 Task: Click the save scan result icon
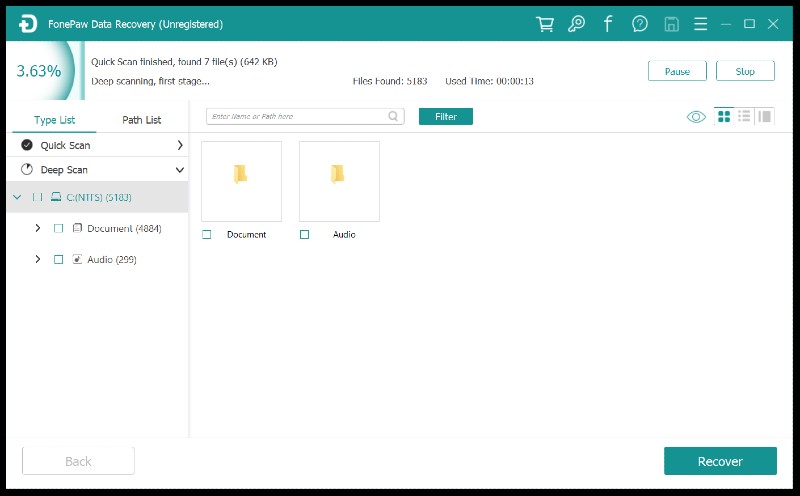click(x=671, y=24)
